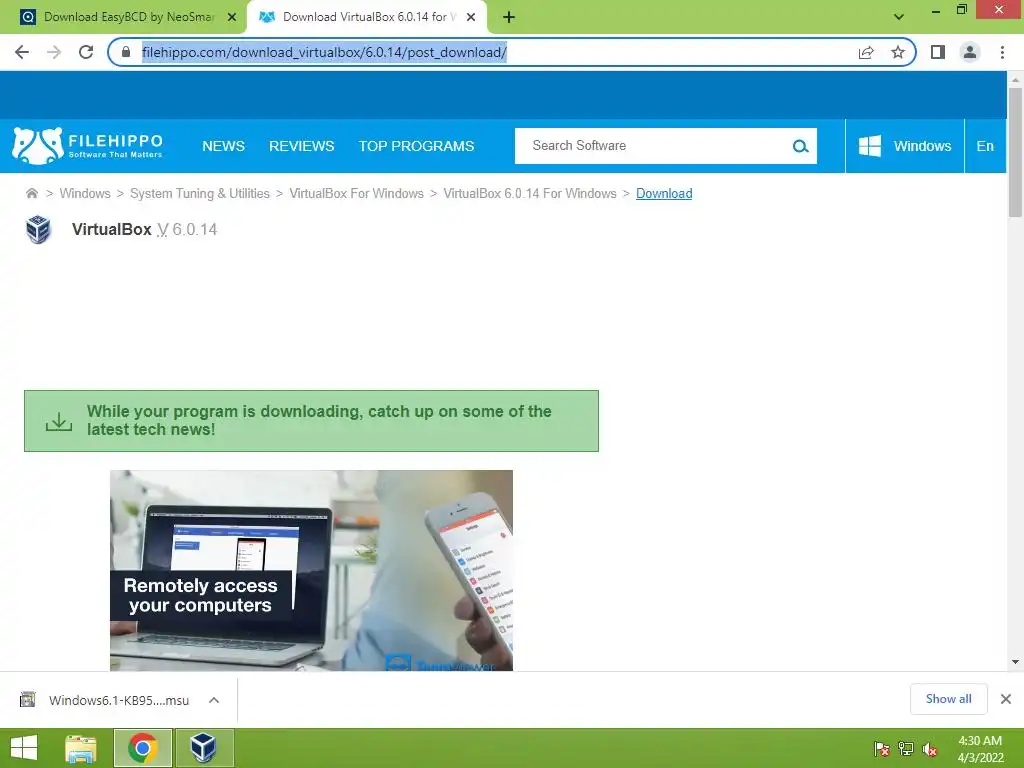Open the En language selector
1024x768 pixels.
(x=985, y=146)
